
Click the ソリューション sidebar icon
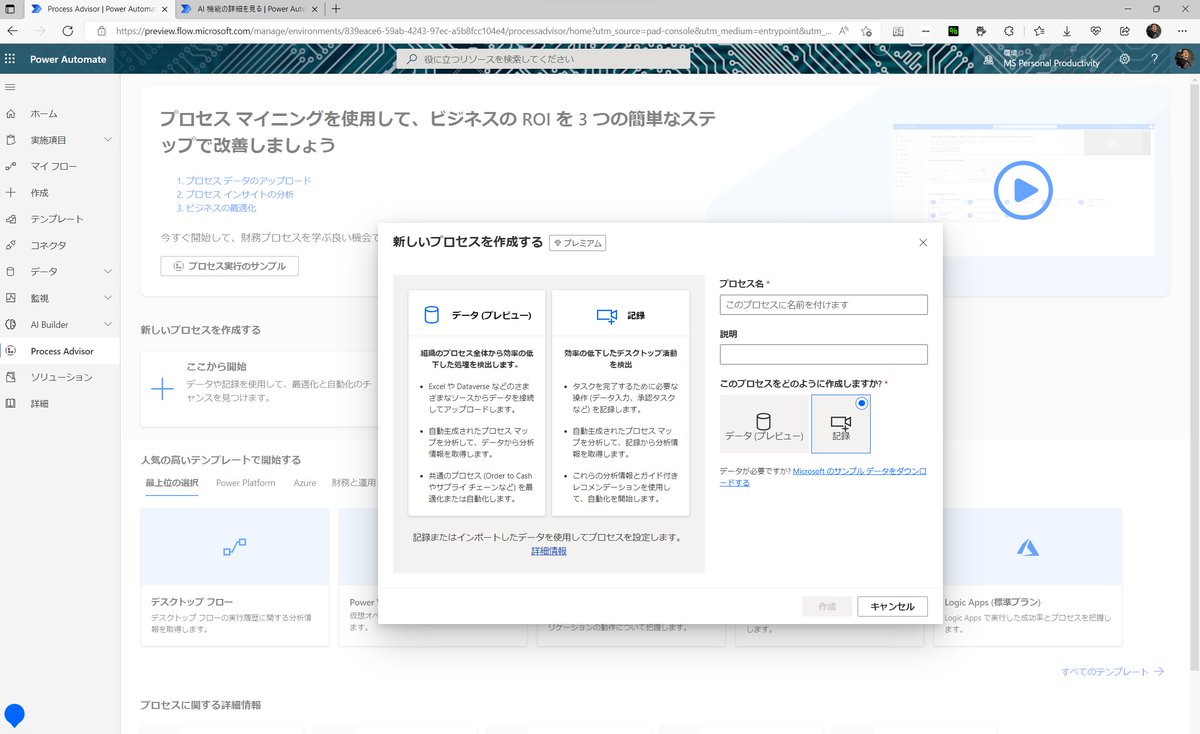click(x=11, y=377)
